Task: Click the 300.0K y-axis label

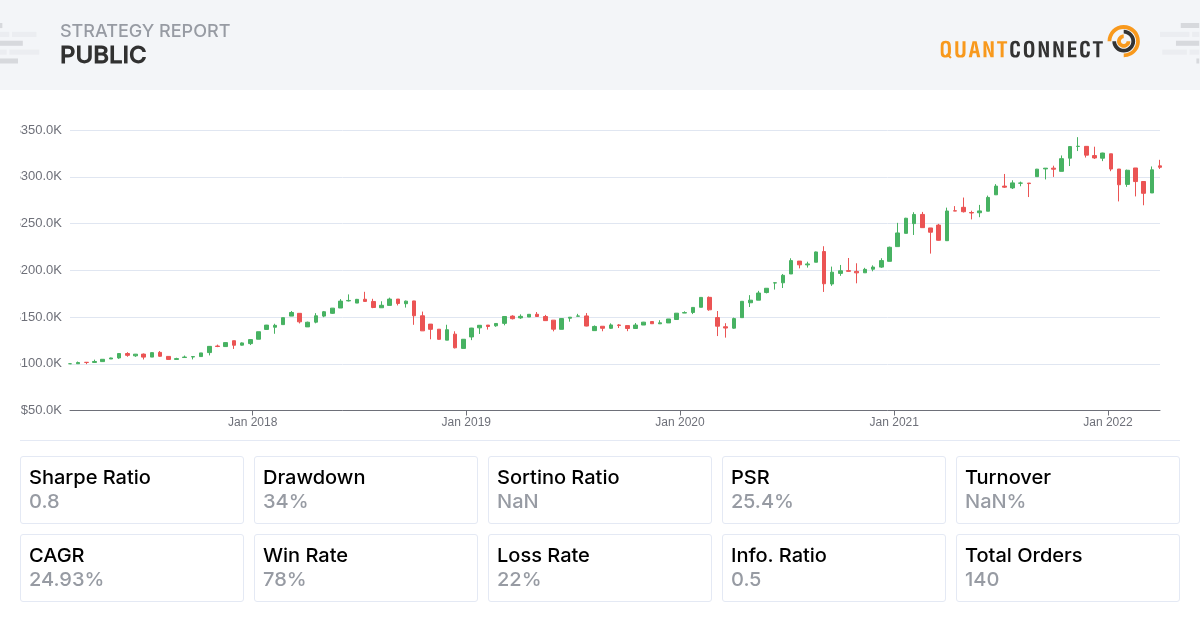Action: 41,176
